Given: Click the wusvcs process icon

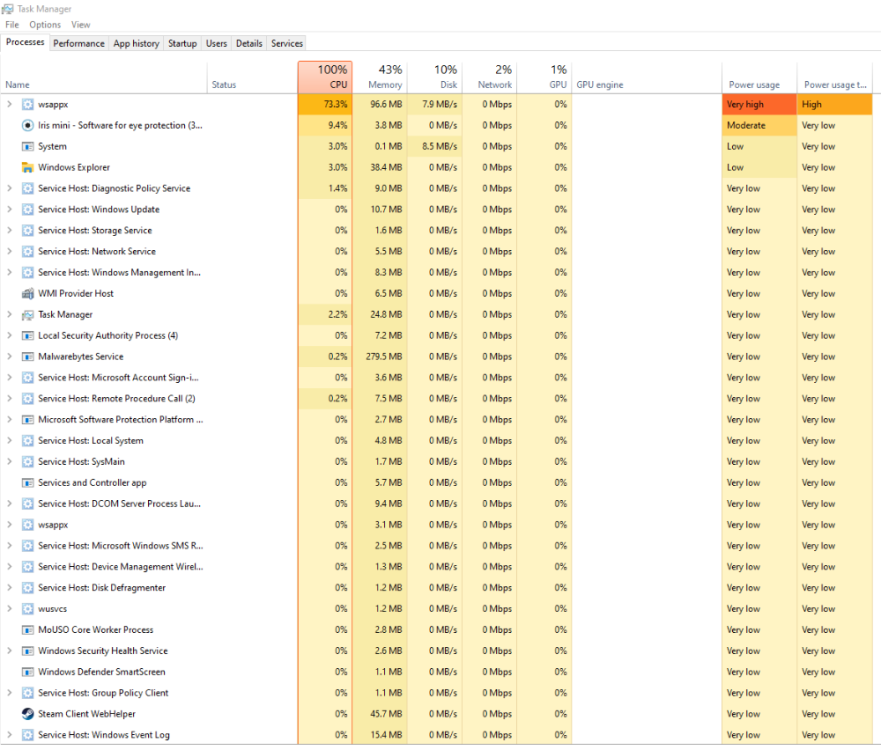Looking at the screenshot, I should 28,609.
